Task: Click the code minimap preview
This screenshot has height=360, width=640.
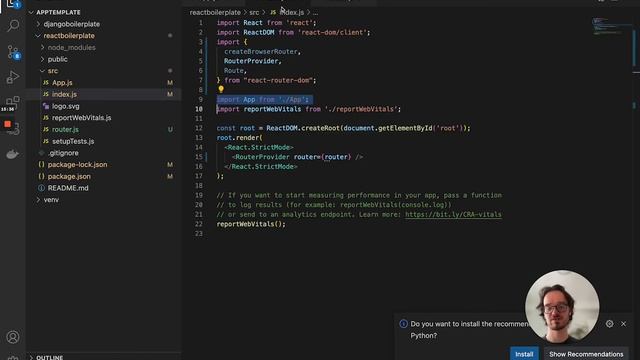Action: pyautogui.click(x=608, y=27)
